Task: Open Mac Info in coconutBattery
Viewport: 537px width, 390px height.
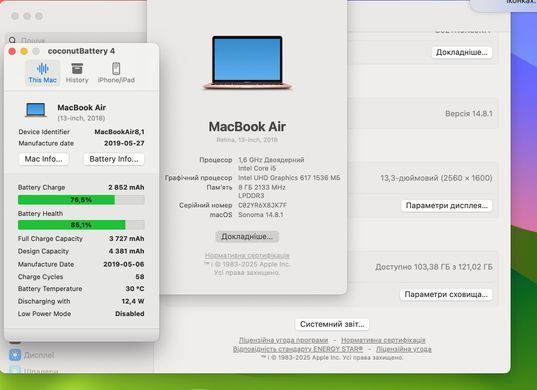Action: (x=43, y=159)
